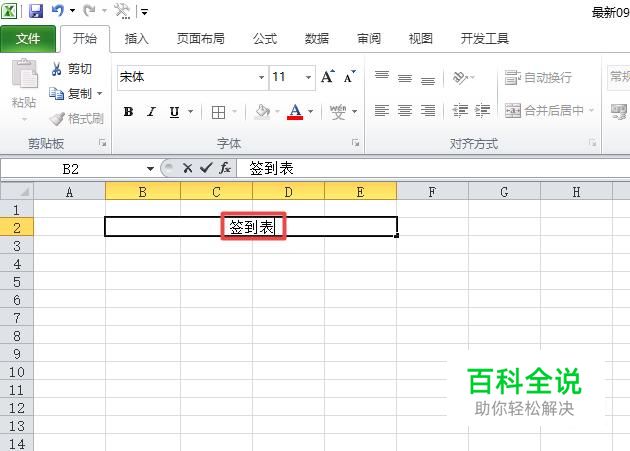The height and width of the screenshot is (451, 630).
Task: Click the Paste (粘贴) clipboard icon
Action: coord(24,74)
